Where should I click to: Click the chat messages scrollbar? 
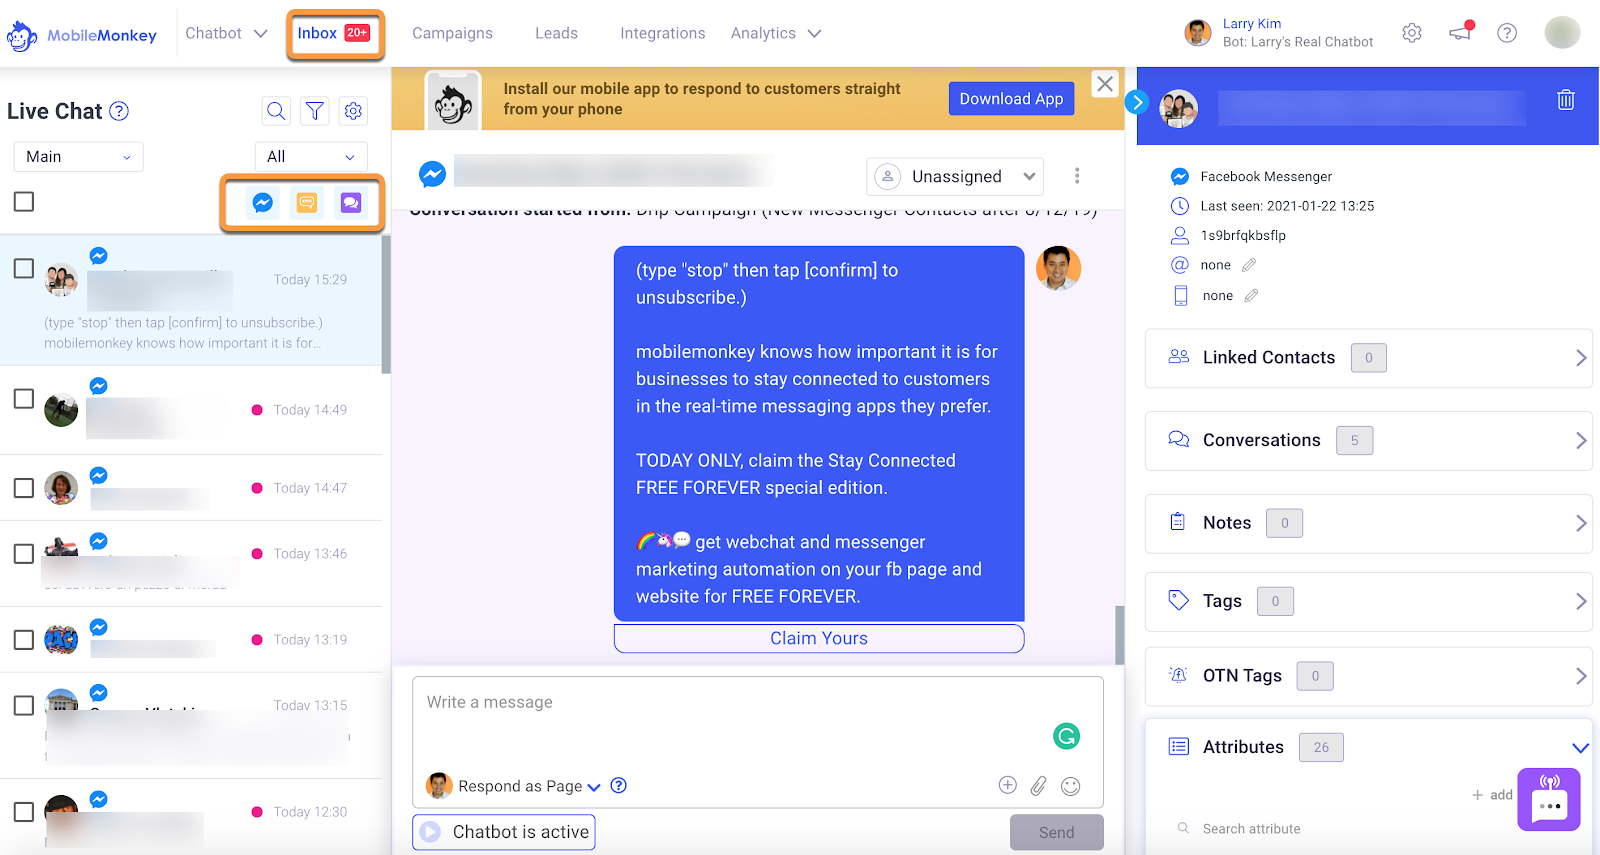(1120, 635)
